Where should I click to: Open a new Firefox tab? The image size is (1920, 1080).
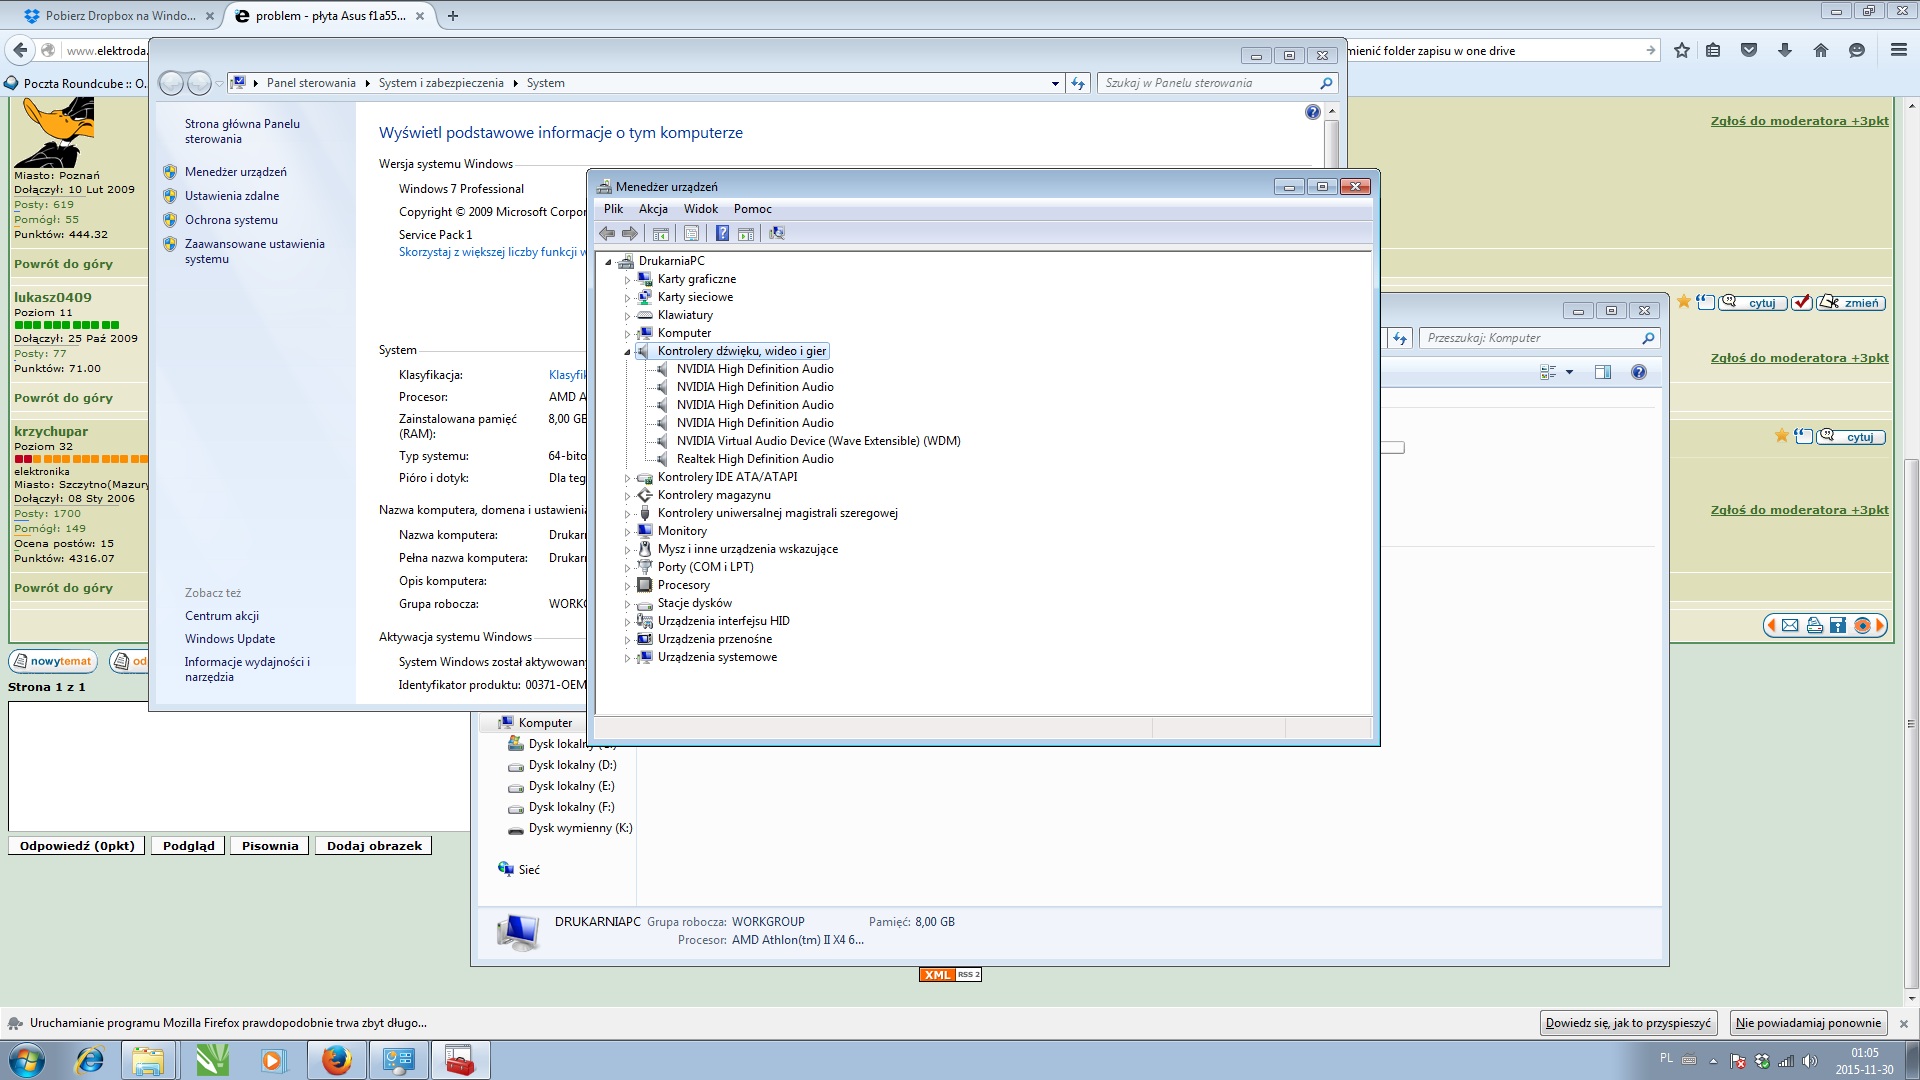pyautogui.click(x=453, y=16)
